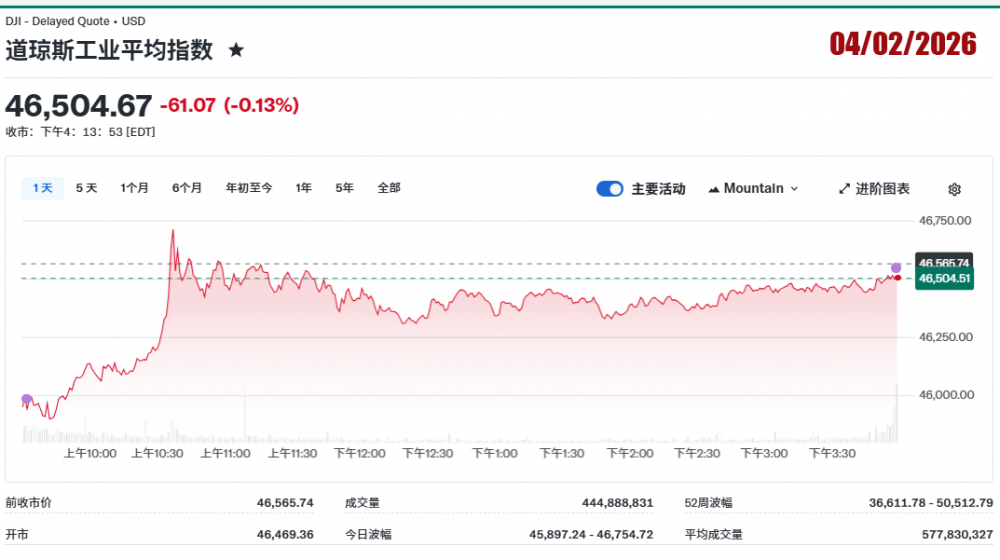Click the 下午1:00 time axis label
The height and width of the screenshot is (560, 1000).
tap(494, 453)
